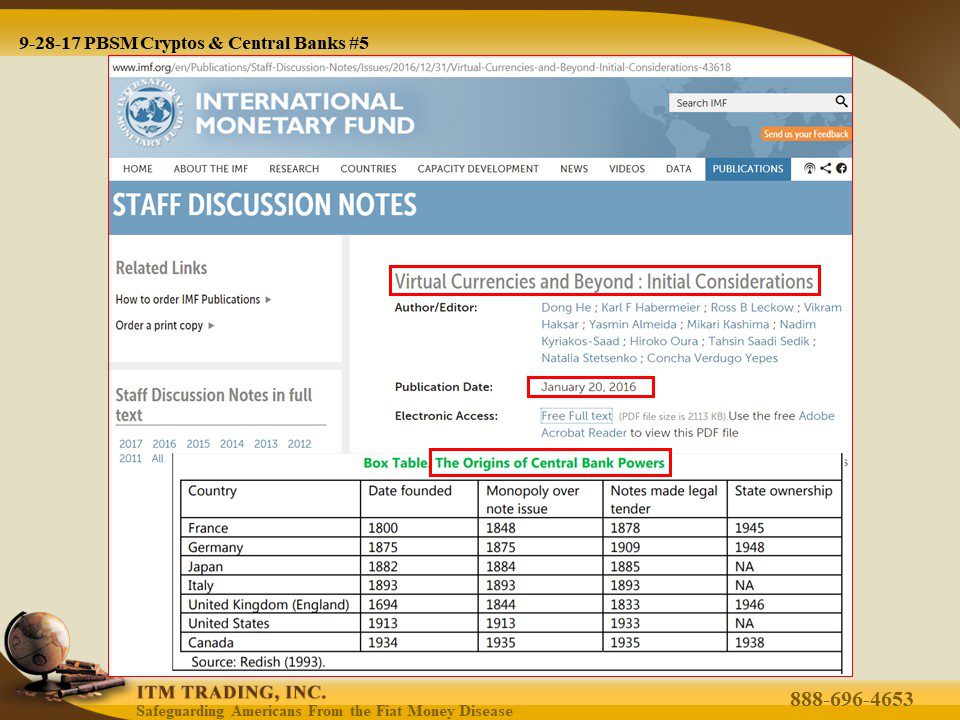This screenshot has width=960, height=720.
Task: Open the Facebook icon in the navigation bar
Action: (842, 168)
